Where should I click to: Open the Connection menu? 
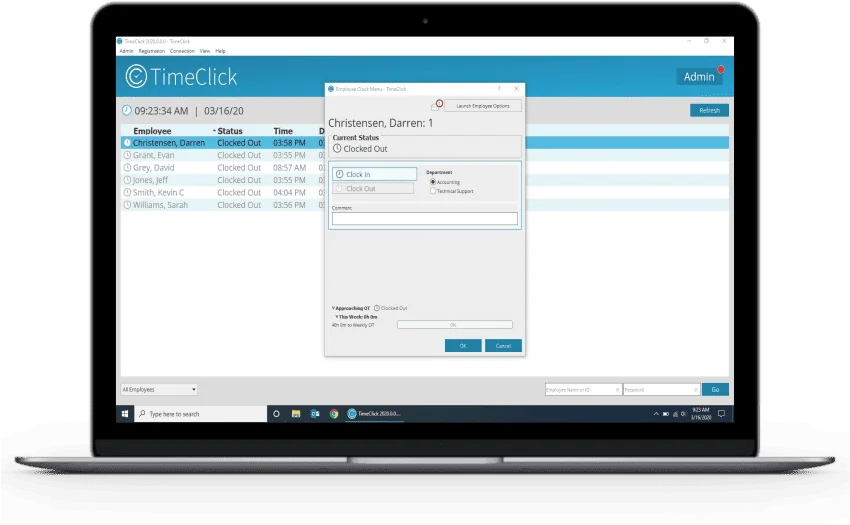pyautogui.click(x=182, y=51)
